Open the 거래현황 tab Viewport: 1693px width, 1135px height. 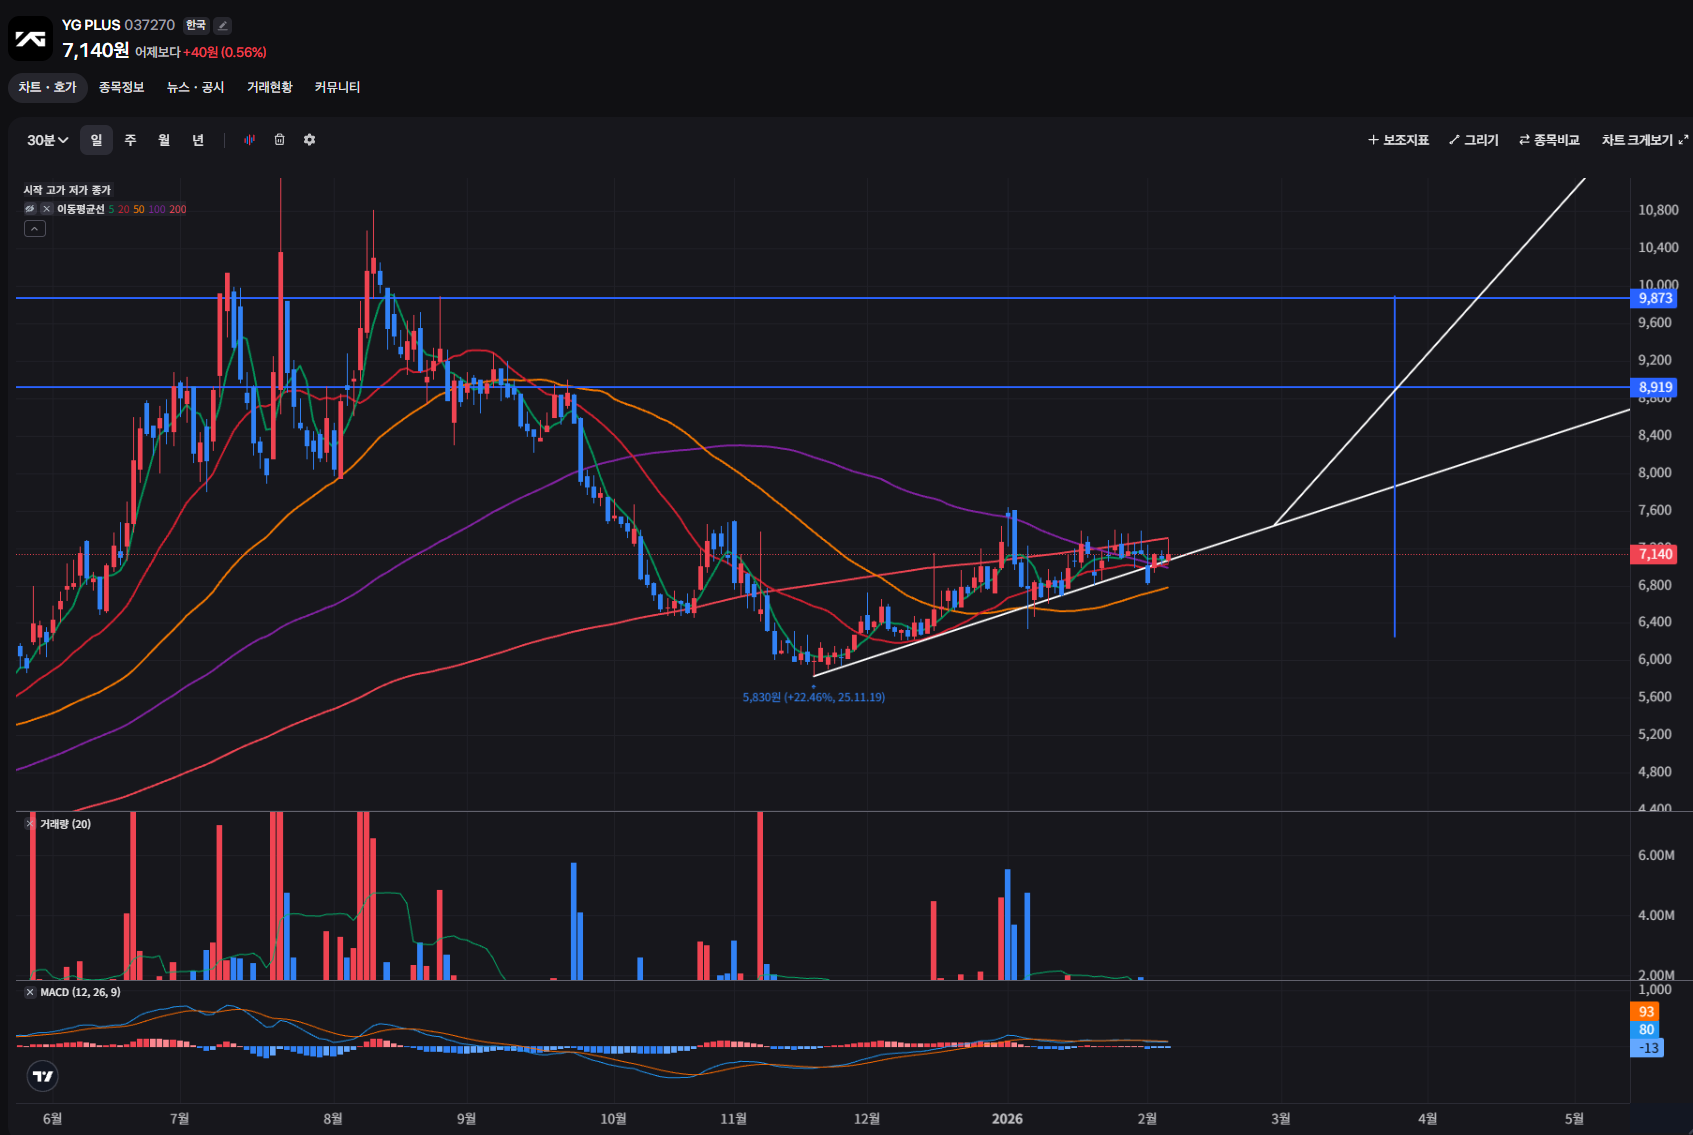pos(270,87)
